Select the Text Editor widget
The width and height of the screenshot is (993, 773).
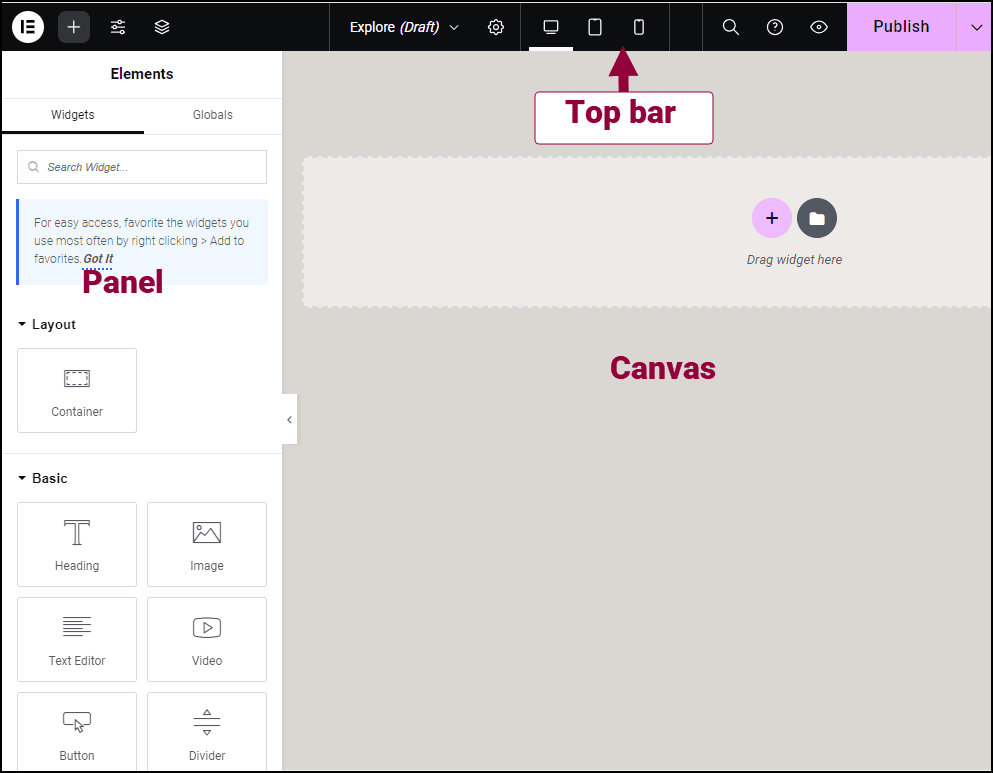click(x=77, y=639)
